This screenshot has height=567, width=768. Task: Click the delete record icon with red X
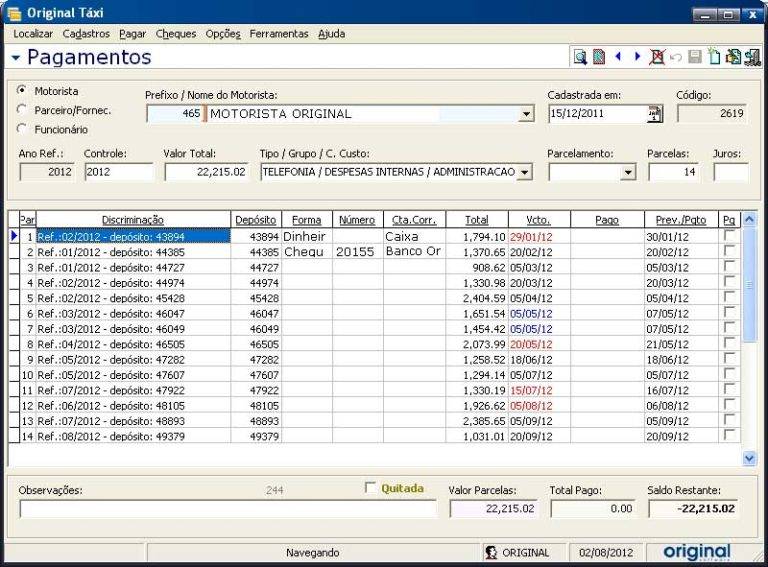[x=657, y=58]
